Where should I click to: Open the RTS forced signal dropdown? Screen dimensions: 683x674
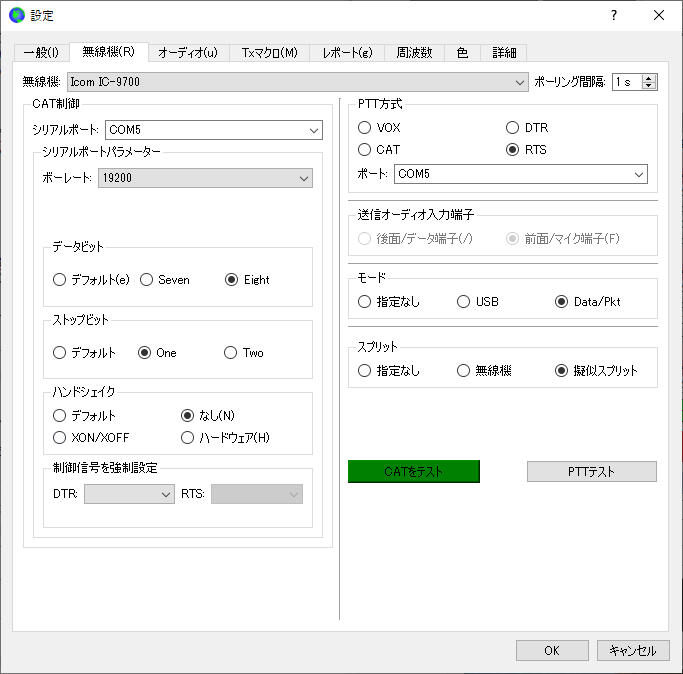pos(257,494)
